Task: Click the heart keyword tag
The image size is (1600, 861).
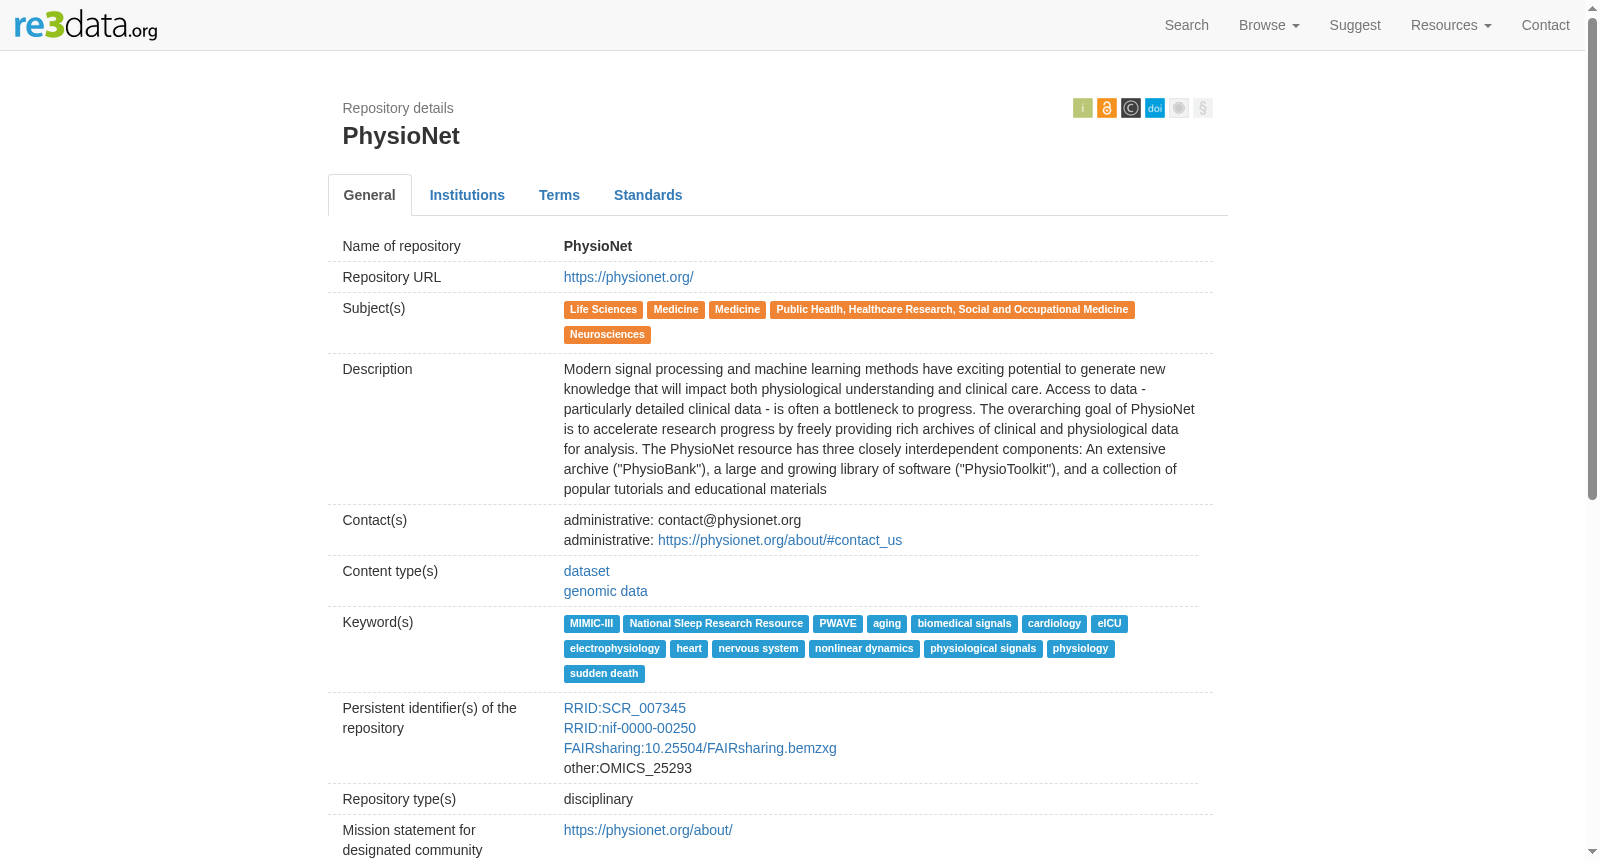Action: pyautogui.click(x=689, y=649)
